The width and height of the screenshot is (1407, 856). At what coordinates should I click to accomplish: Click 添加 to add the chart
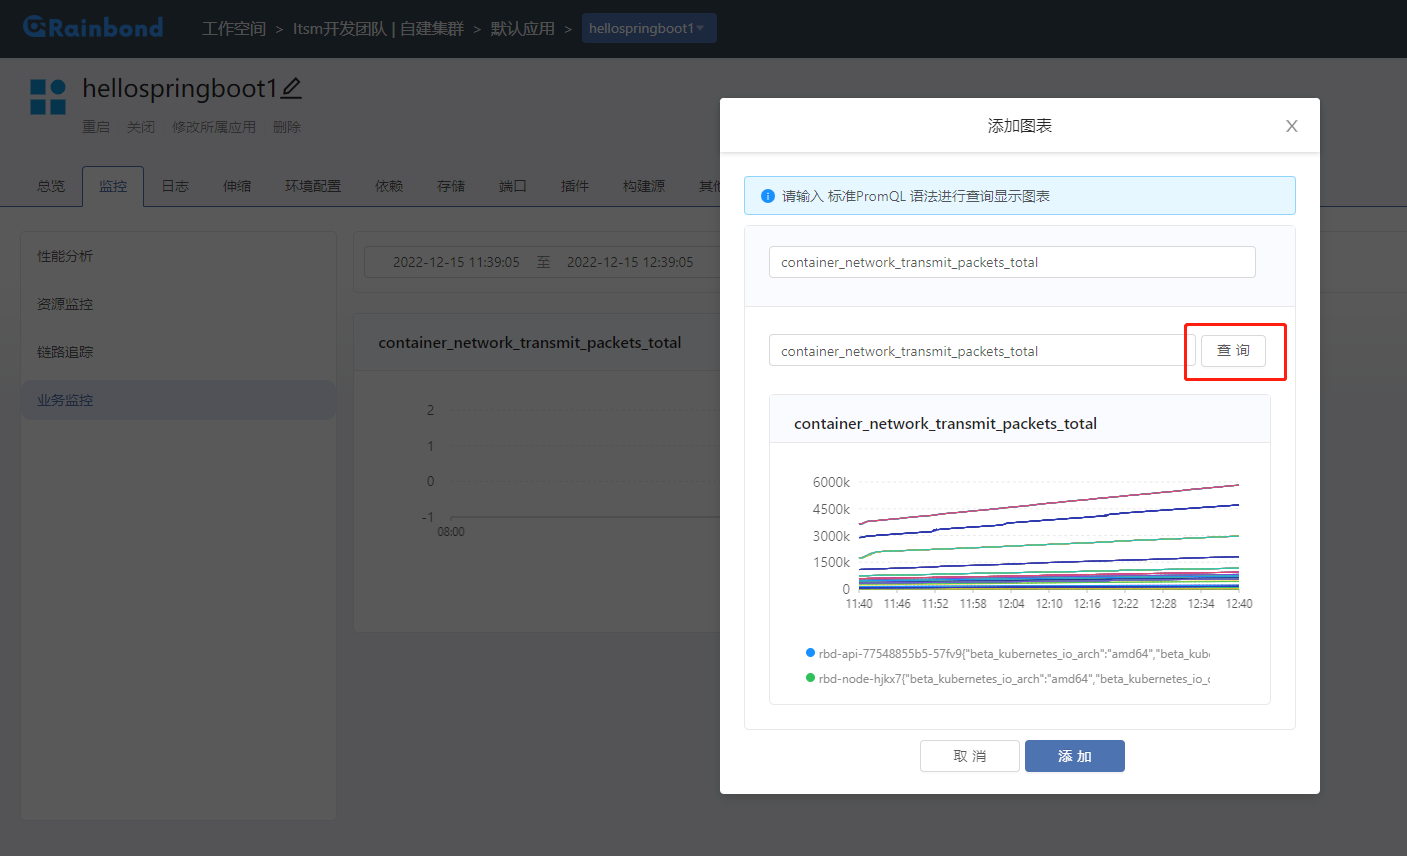click(1074, 756)
